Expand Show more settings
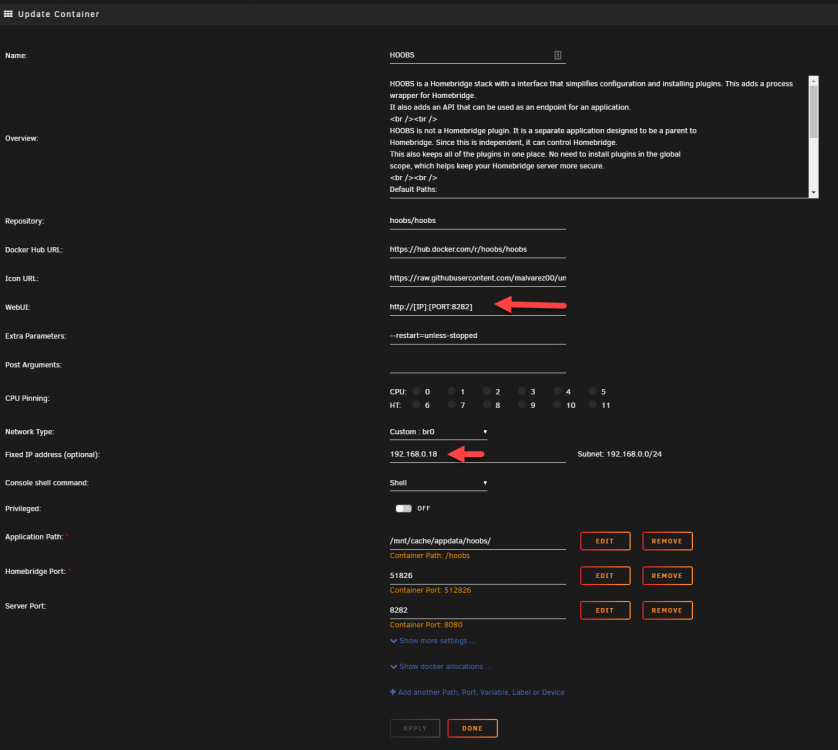The height and width of the screenshot is (750, 838). [432, 640]
